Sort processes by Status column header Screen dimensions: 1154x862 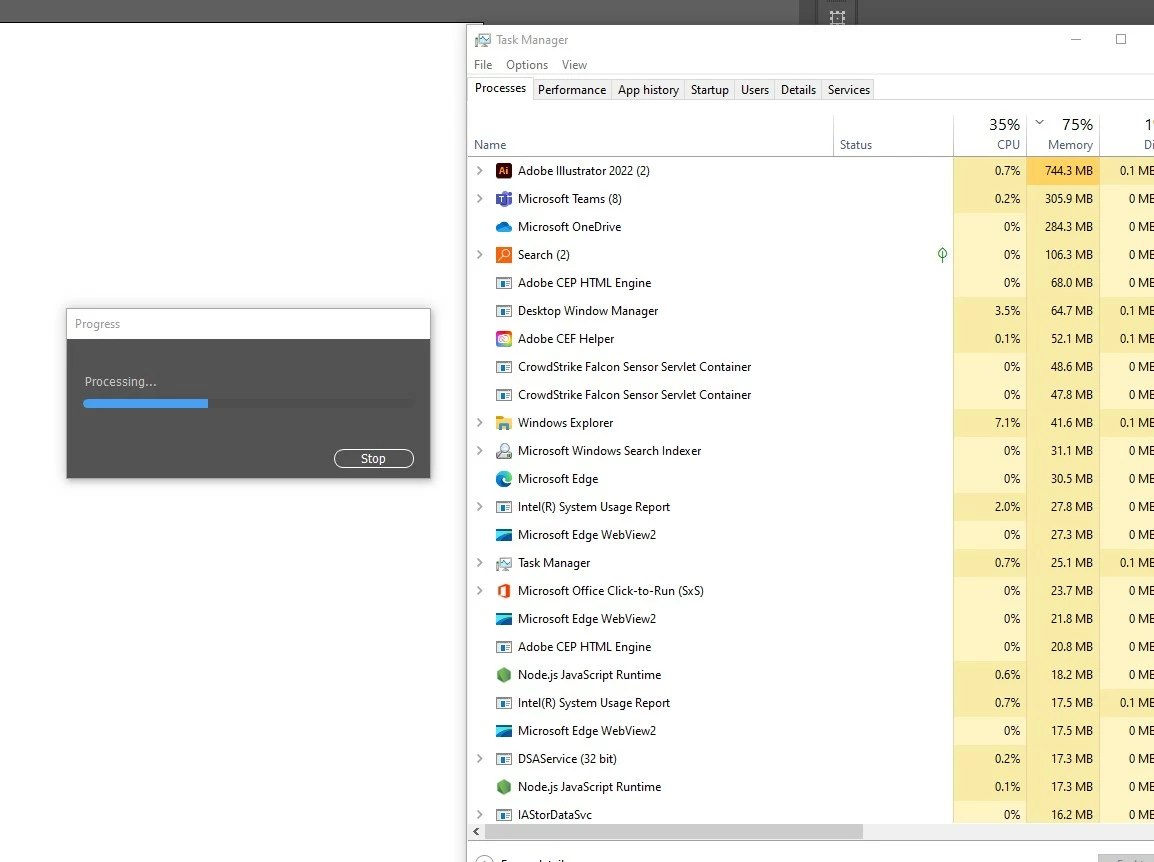pyautogui.click(x=893, y=135)
